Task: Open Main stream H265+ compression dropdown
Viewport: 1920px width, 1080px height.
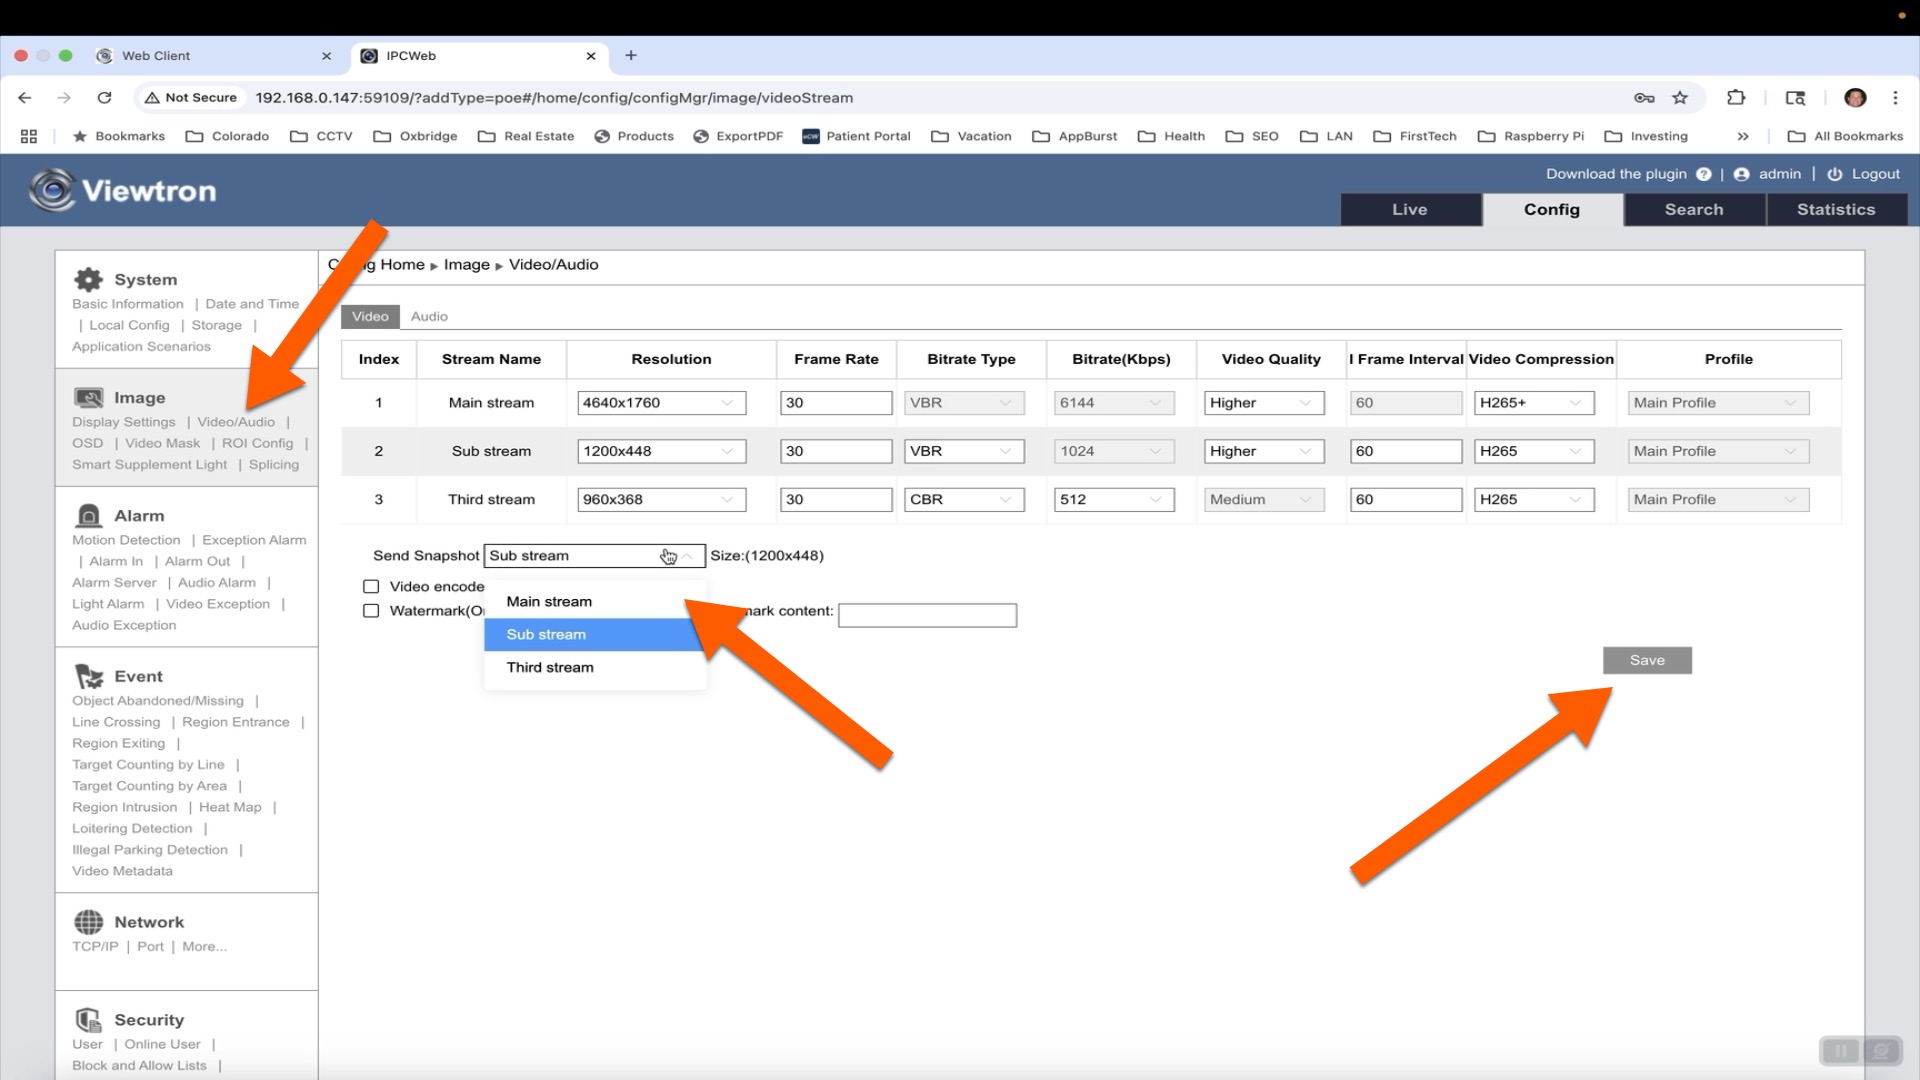Action: pyautogui.click(x=1534, y=403)
